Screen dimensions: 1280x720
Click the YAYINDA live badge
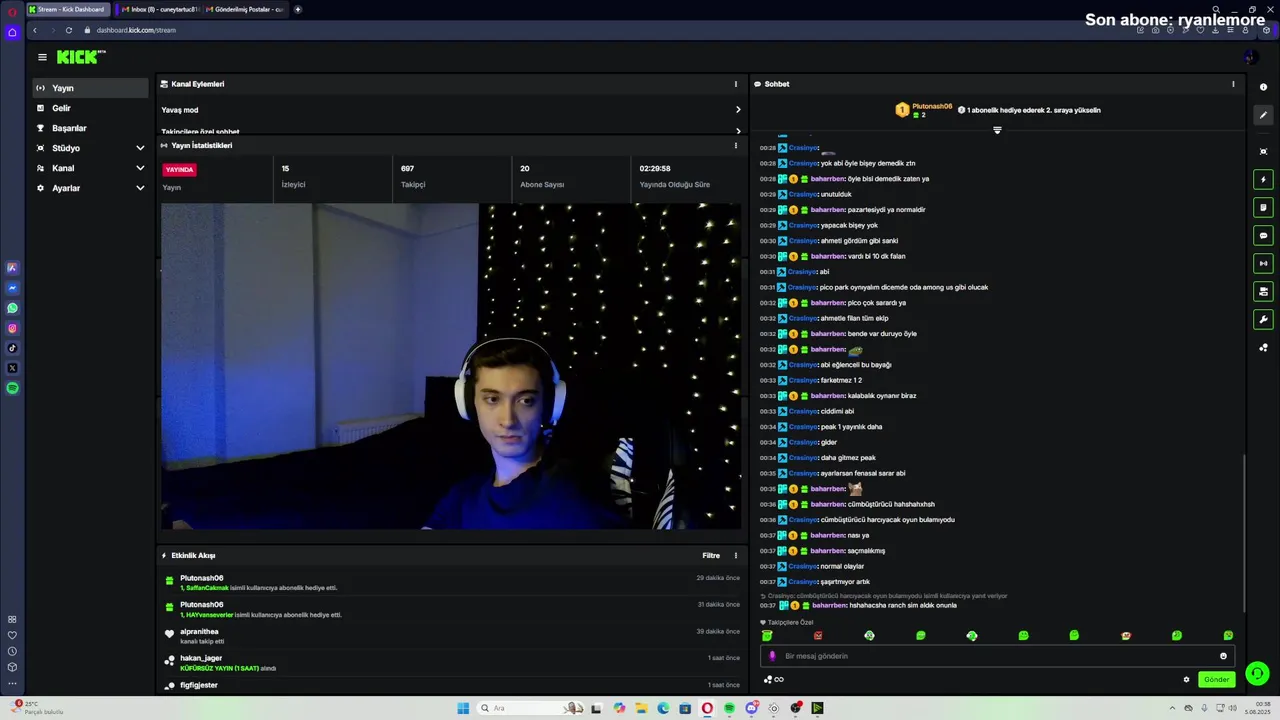[x=179, y=169]
